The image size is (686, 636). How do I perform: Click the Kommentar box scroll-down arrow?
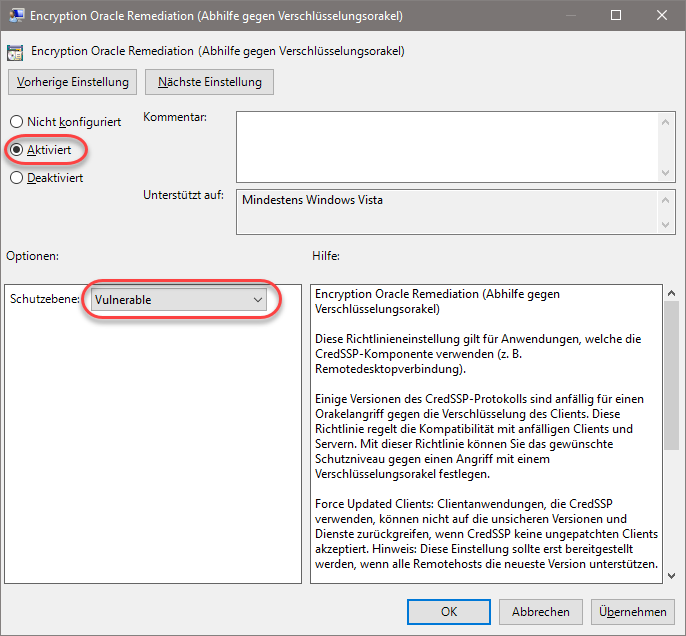(x=666, y=172)
